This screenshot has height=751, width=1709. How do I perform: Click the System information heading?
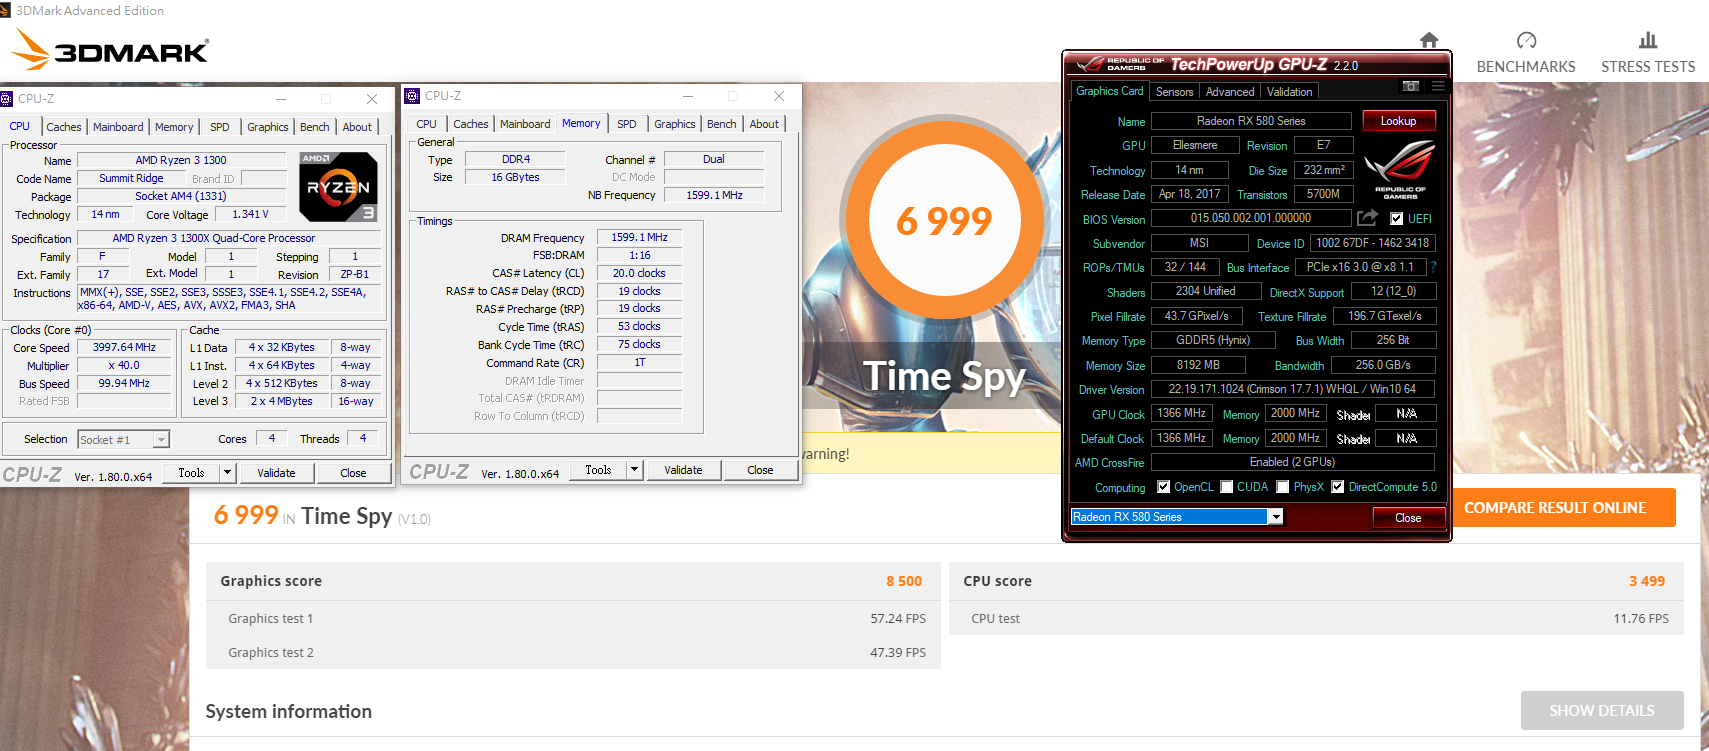click(x=289, y=711)
